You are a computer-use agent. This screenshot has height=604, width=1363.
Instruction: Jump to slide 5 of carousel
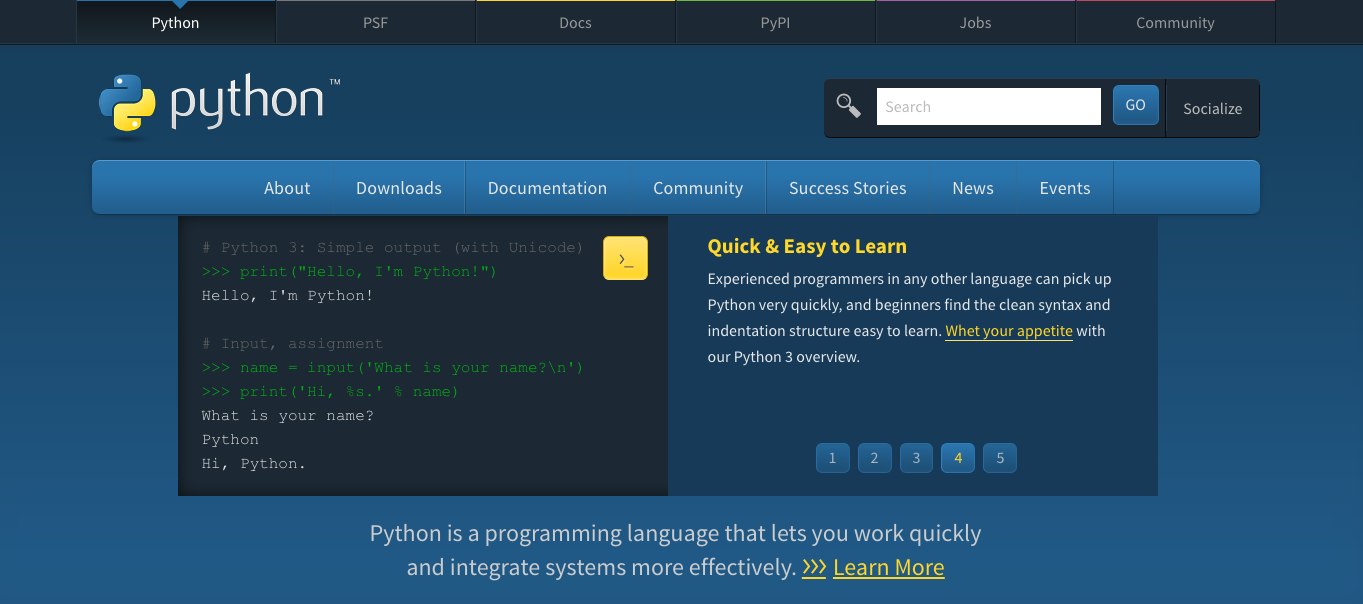(1000, 458)
